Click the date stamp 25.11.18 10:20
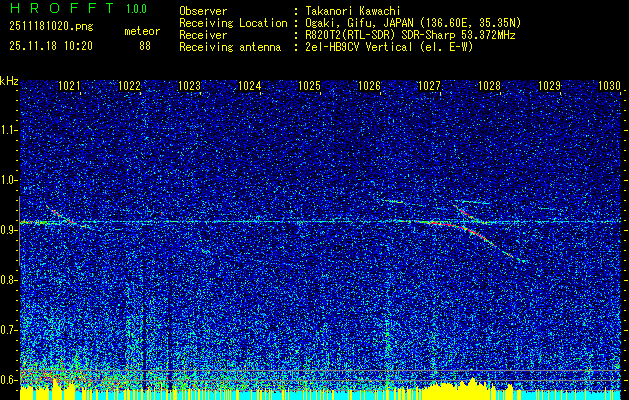This screenshot has width=629, height=400. (51, 46)
